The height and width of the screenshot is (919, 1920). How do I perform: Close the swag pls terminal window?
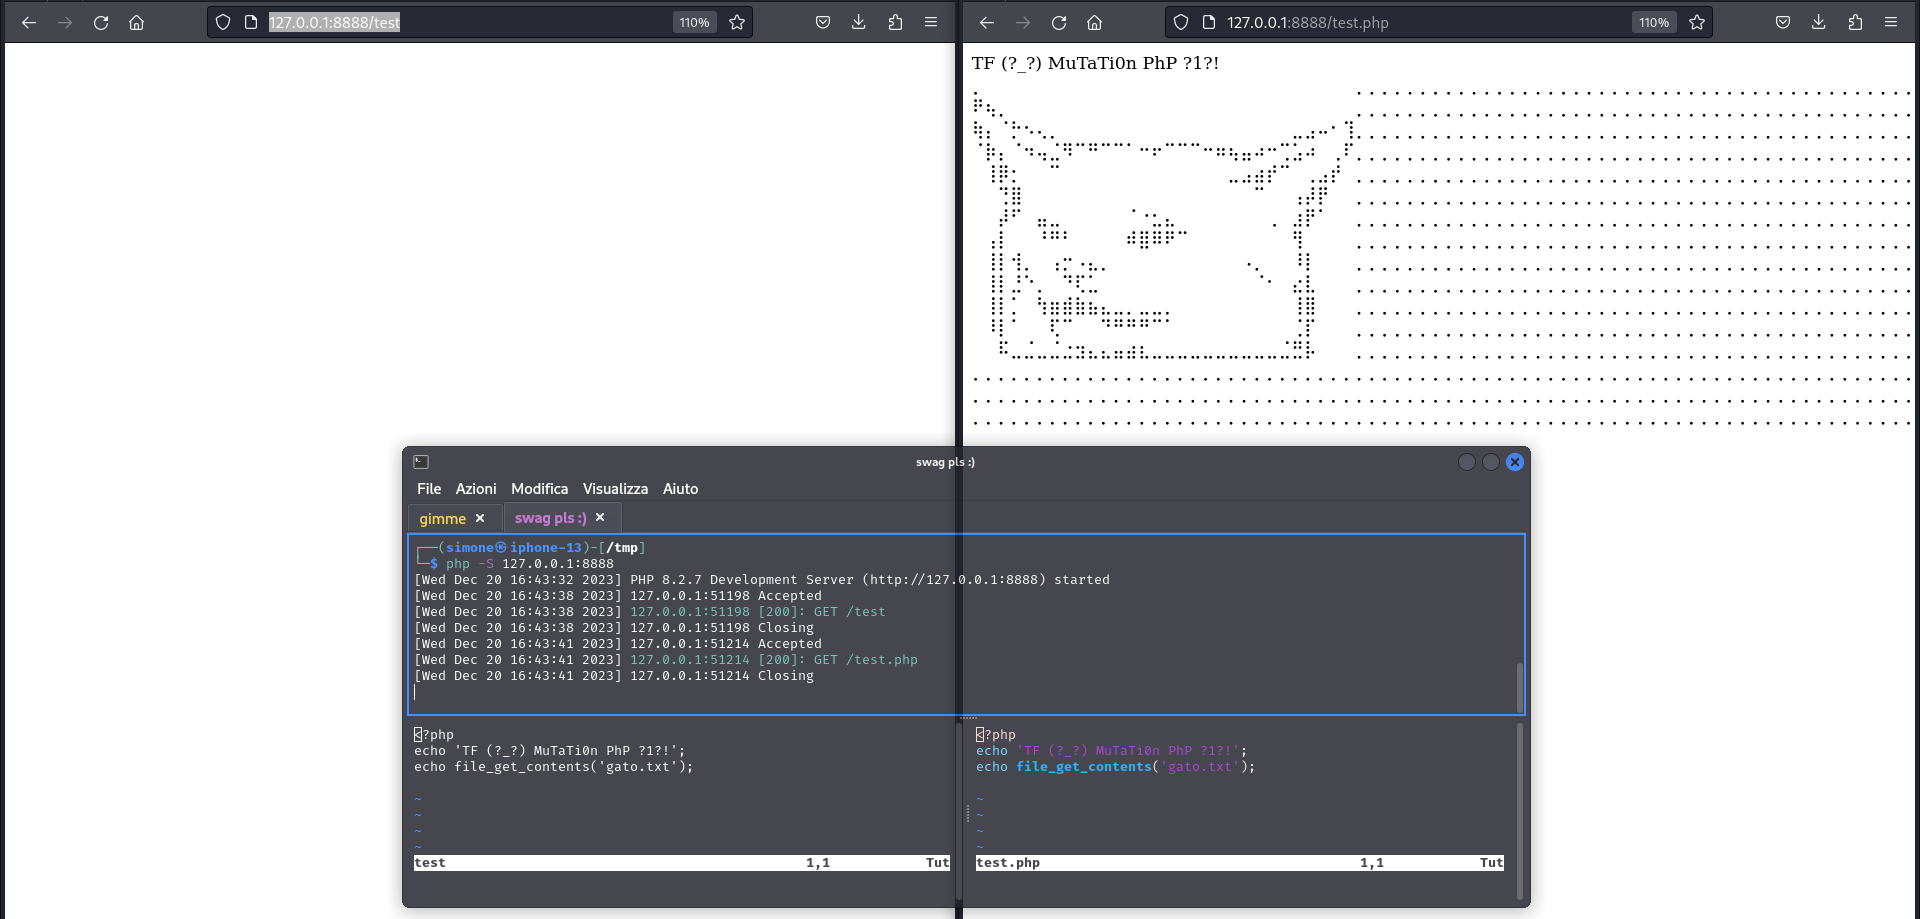tap(1515, 462)
